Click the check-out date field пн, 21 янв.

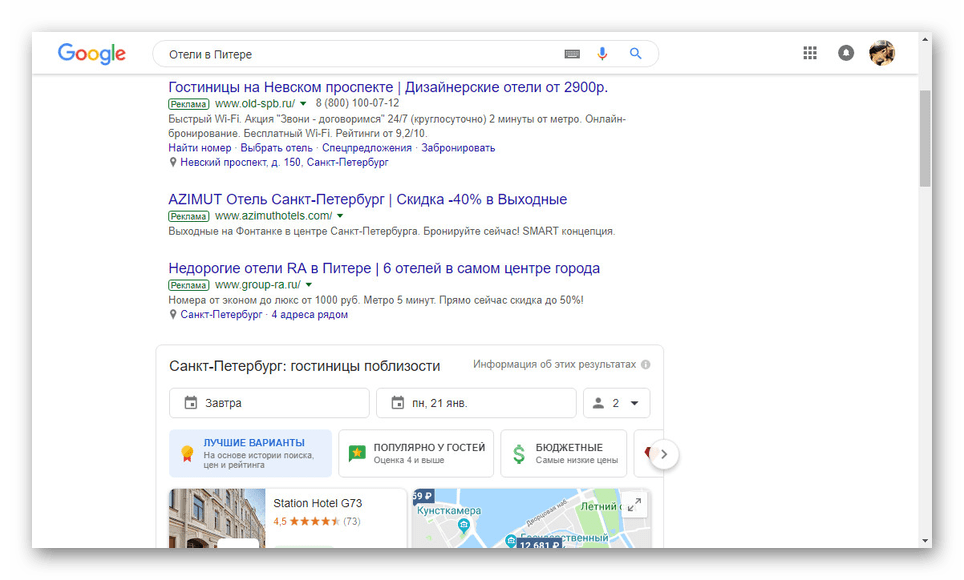pyautogui.click(x=476, y=403)
